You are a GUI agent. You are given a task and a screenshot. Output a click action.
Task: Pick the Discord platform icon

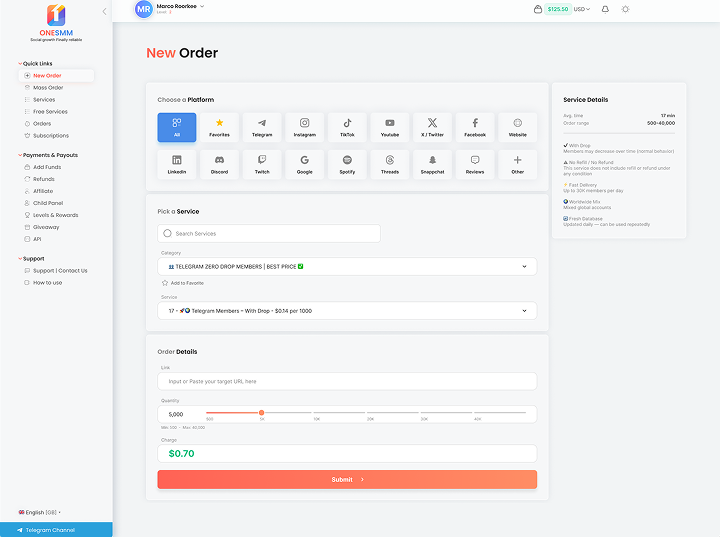219,164
